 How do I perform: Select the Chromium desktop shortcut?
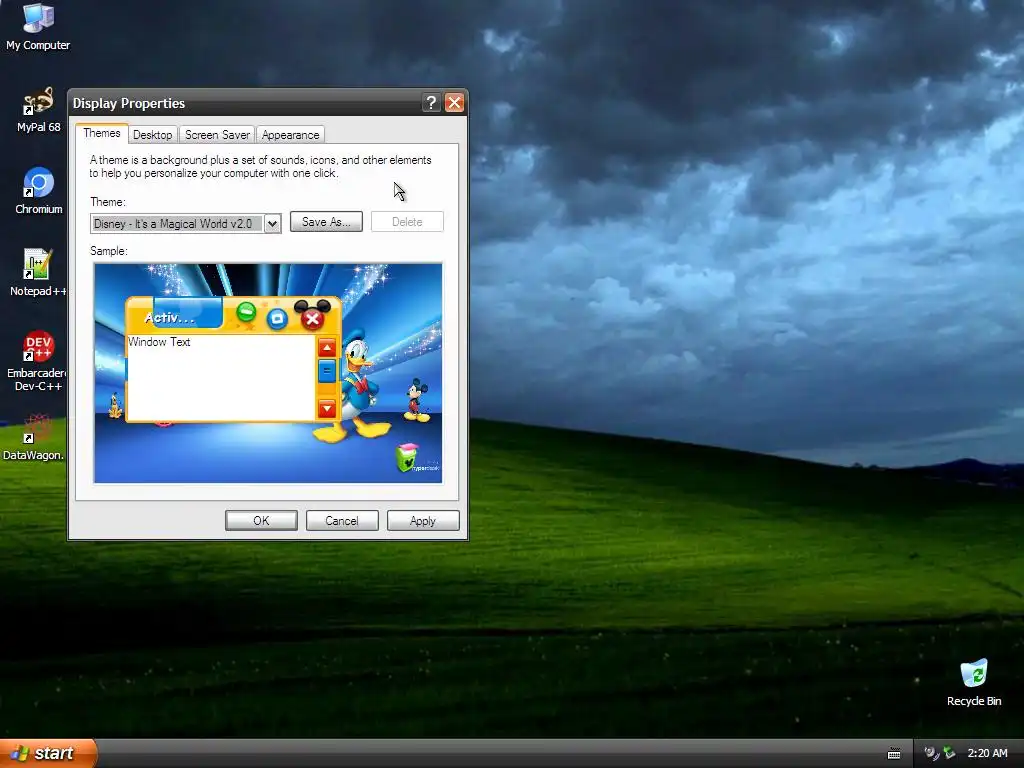click(39, 191)
